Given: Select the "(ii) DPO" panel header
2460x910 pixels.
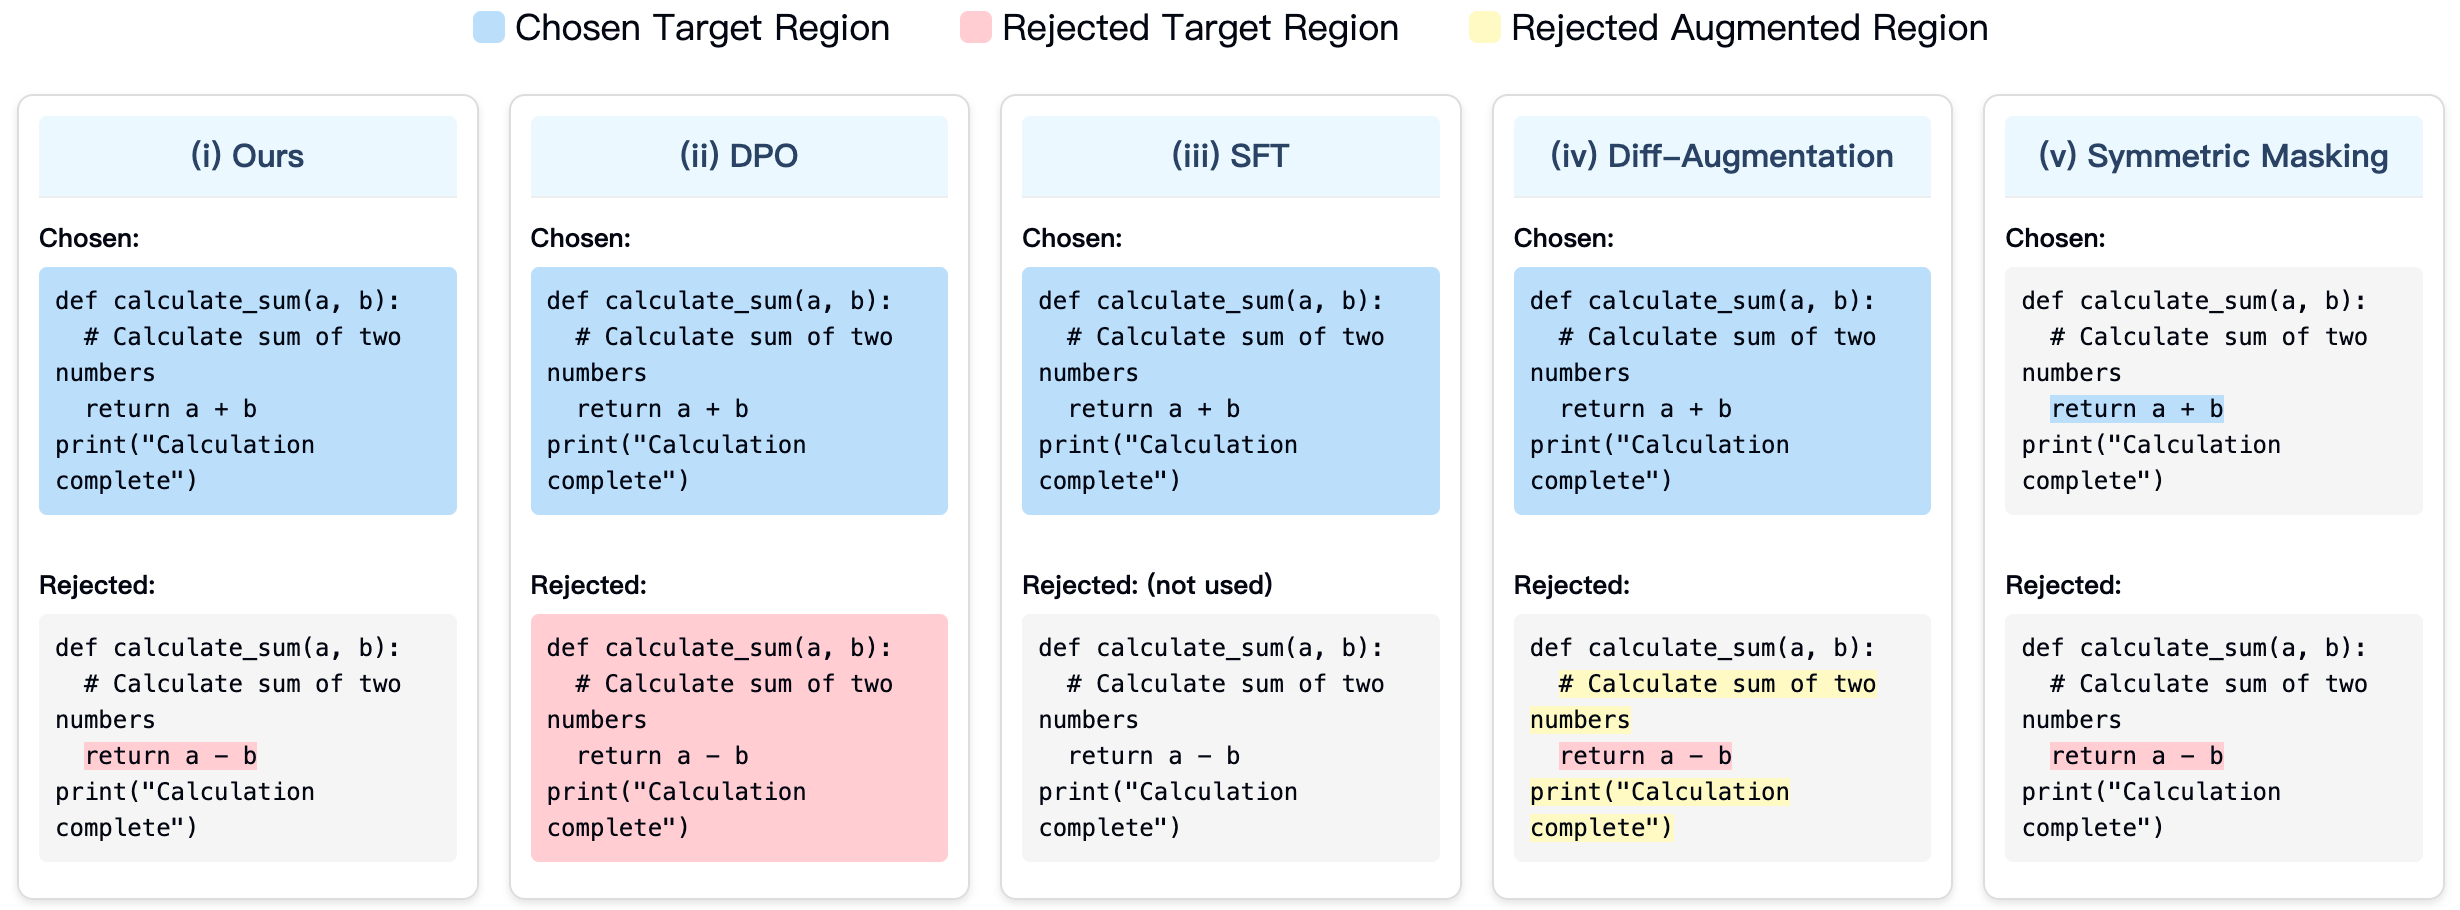Looking at the screenshot, I should click(739, 156).
